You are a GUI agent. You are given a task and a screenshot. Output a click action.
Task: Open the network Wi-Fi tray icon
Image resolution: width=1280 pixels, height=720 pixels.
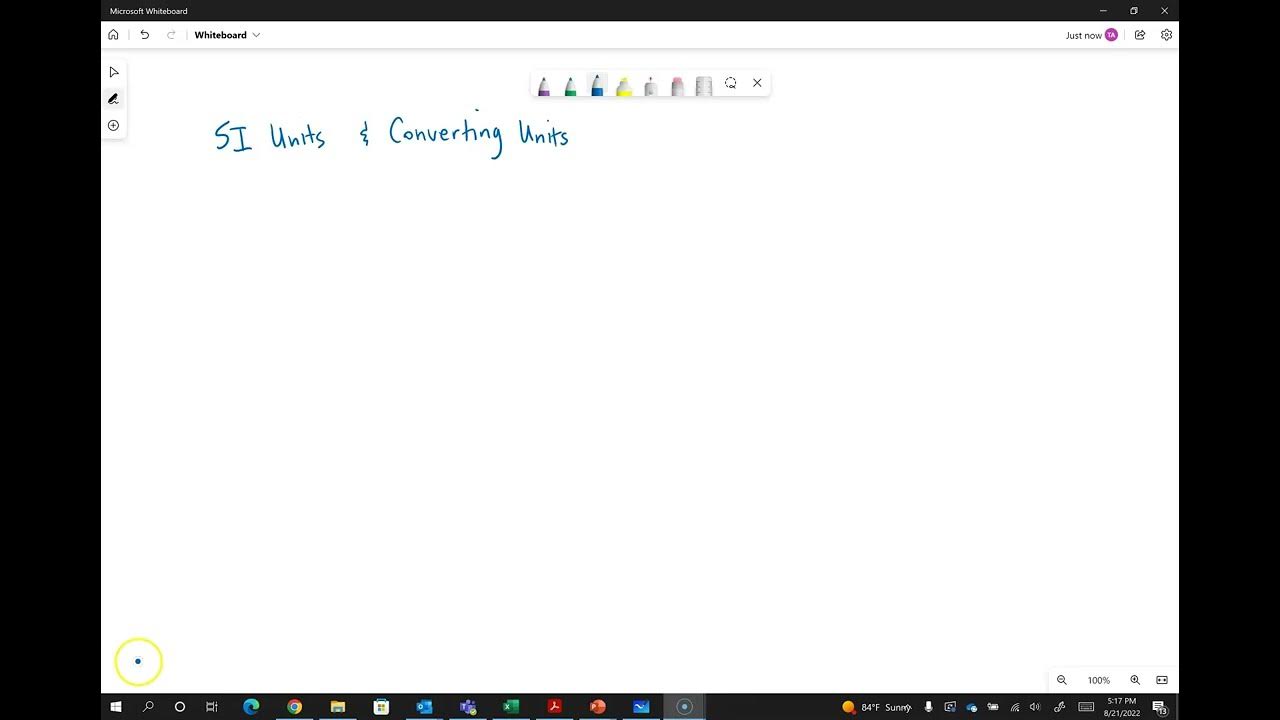coord(1015,707)
